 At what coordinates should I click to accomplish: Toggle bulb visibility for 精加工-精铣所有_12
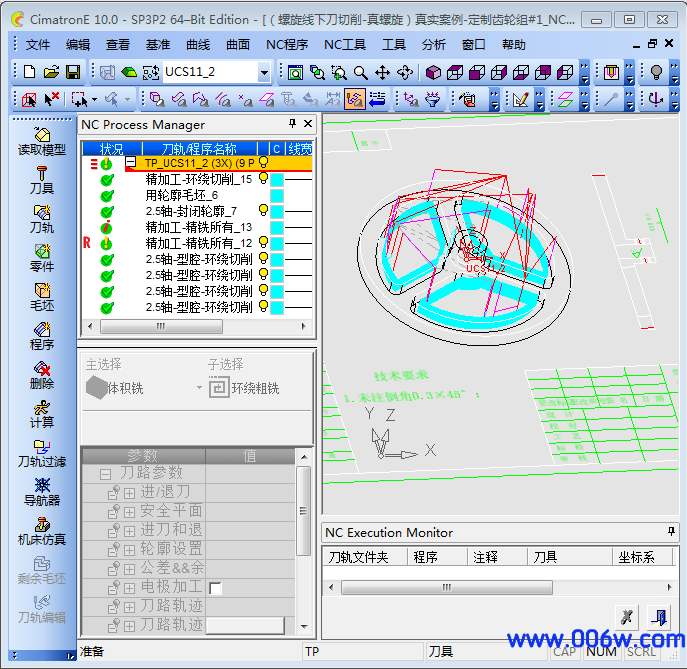(263, 243)
